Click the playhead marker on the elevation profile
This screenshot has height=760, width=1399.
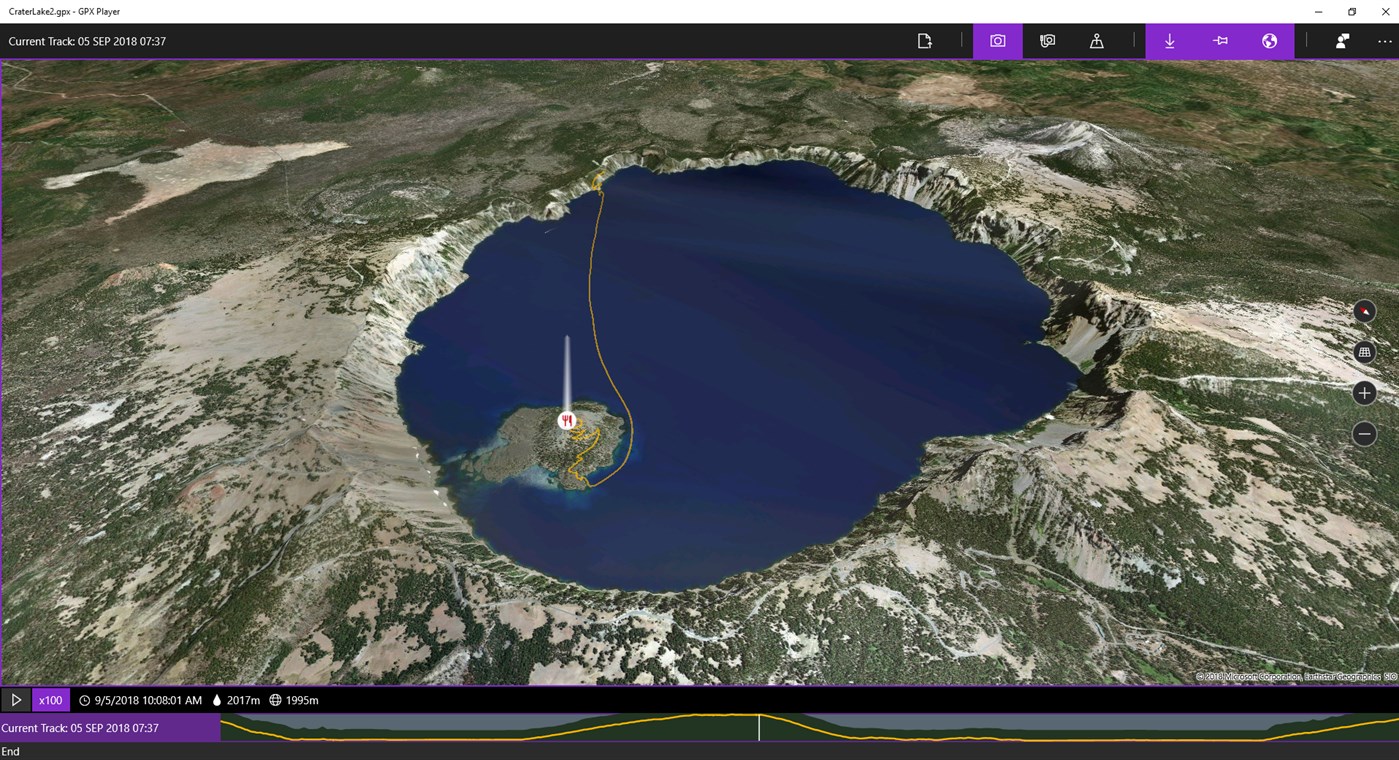click(759, 728)
